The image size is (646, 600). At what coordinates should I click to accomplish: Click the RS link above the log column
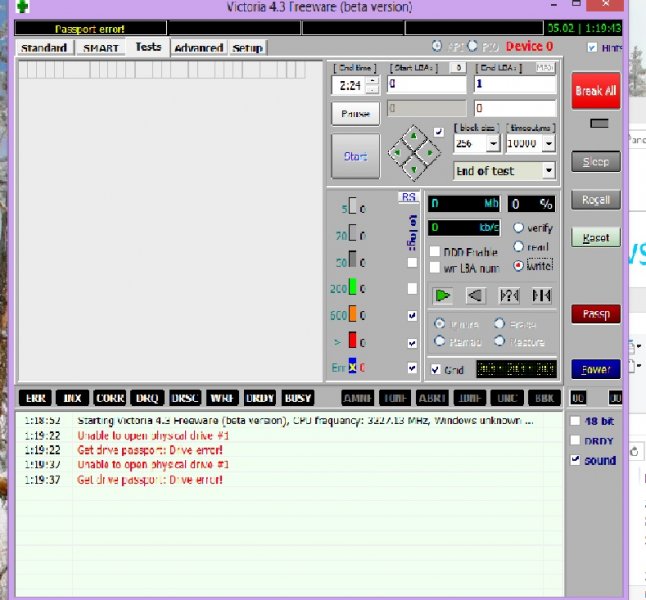pyautogui.click(x=408, y=197)
